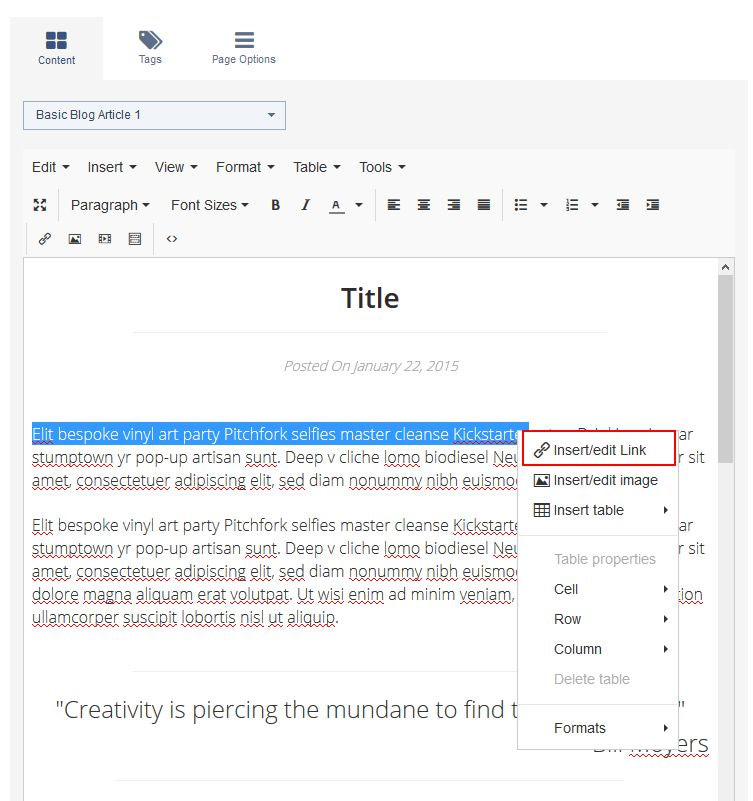
Task: Insert a bullet list
Action: 521,205
